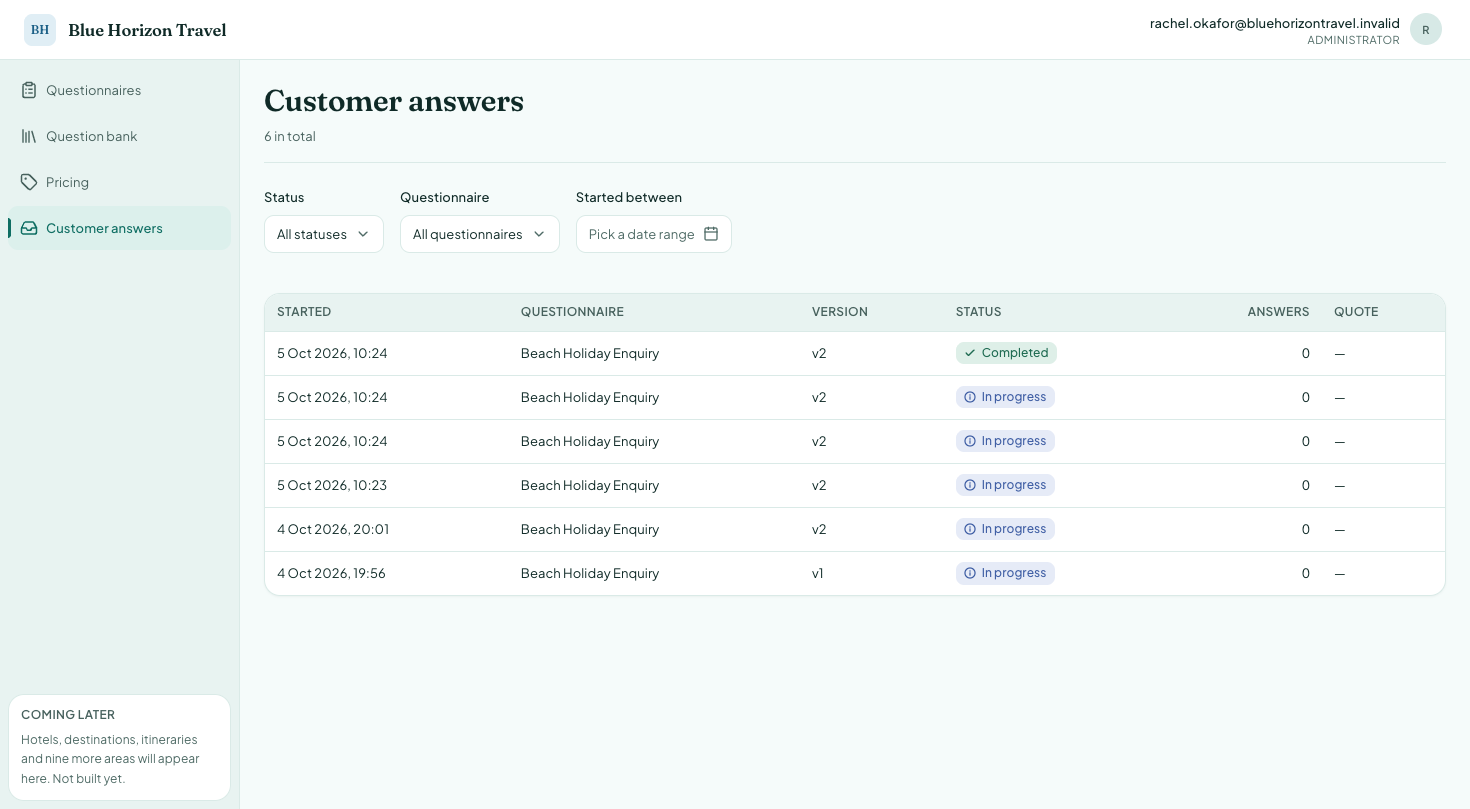Click STATUS column header
The height and width of the screenshot is (809, 1470).
(978, 312)
